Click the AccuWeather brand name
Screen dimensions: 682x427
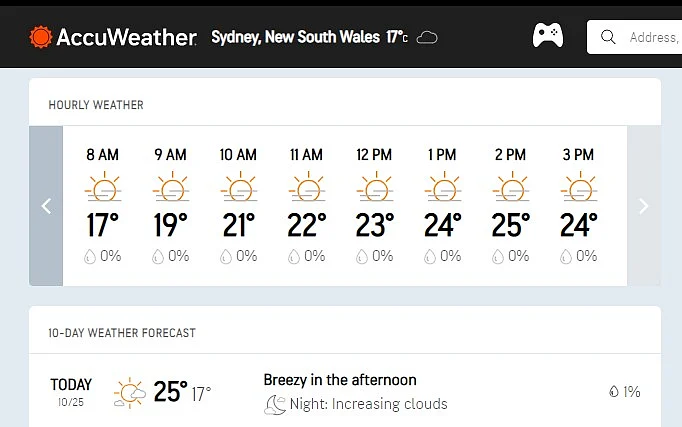point(126,38)
